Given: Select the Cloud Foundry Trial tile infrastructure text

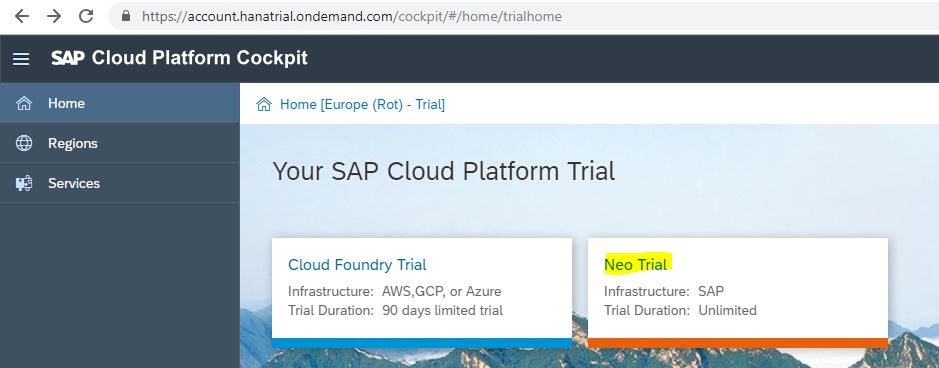Looking at the screenshot, I should (x=395, y=291).
